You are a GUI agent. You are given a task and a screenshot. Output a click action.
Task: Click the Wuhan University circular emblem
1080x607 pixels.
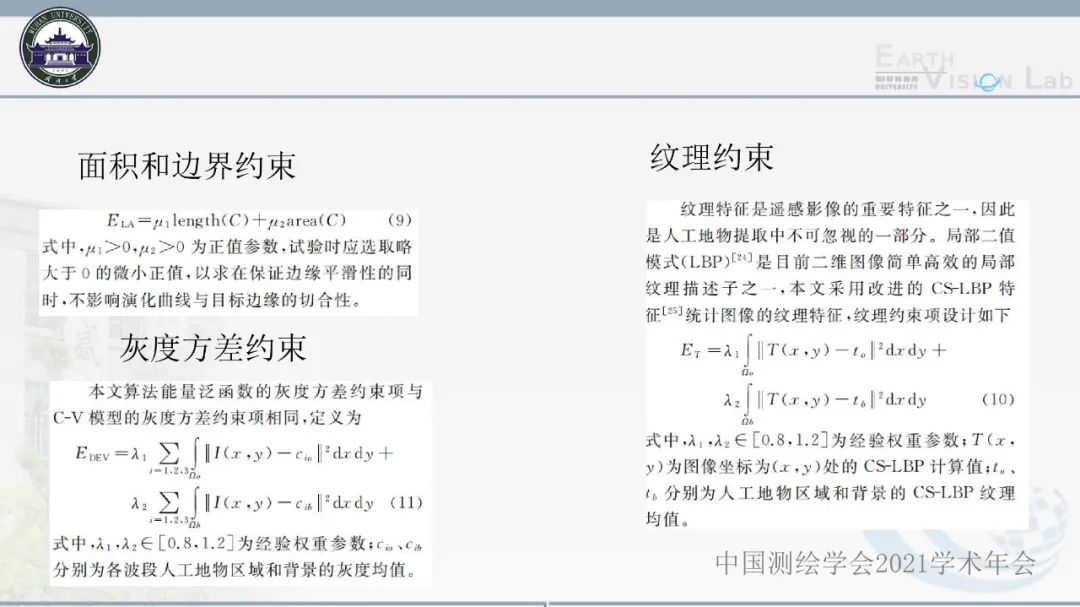click(x=61, y=46)
